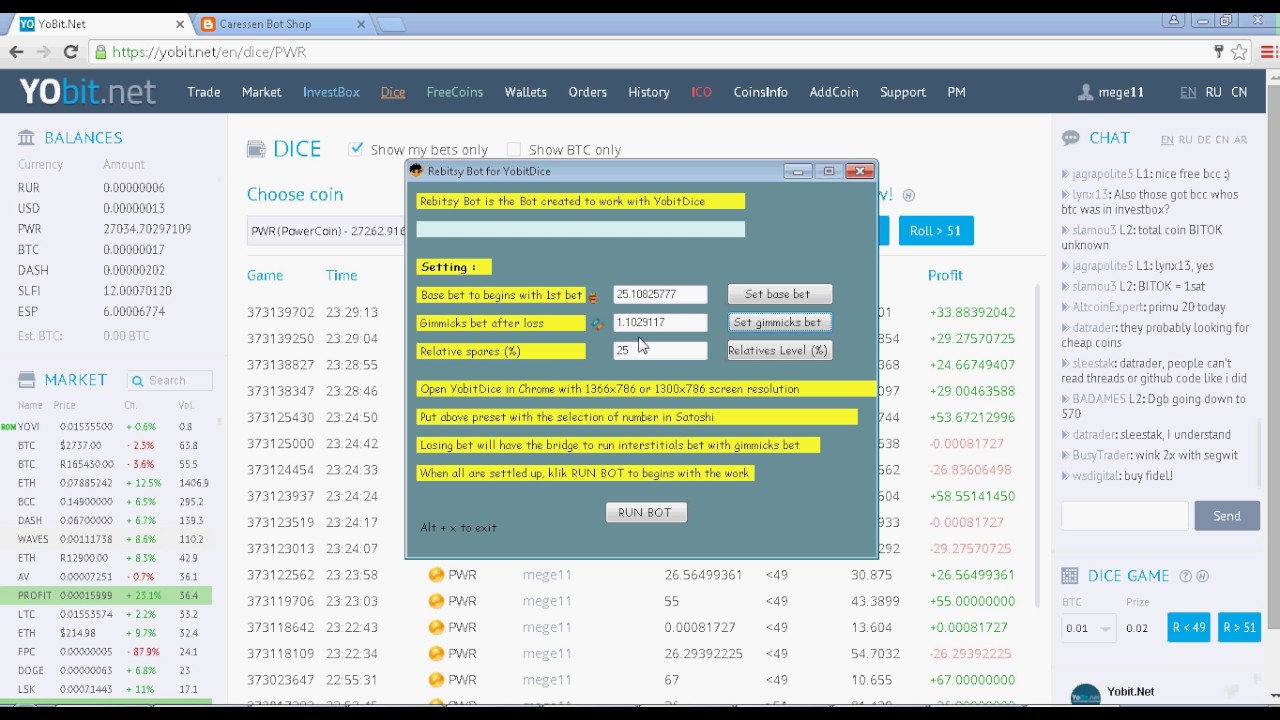Screen dimensions: 1280x720
Task: Click the RUN BOT button
Action: tap(645, 512)
